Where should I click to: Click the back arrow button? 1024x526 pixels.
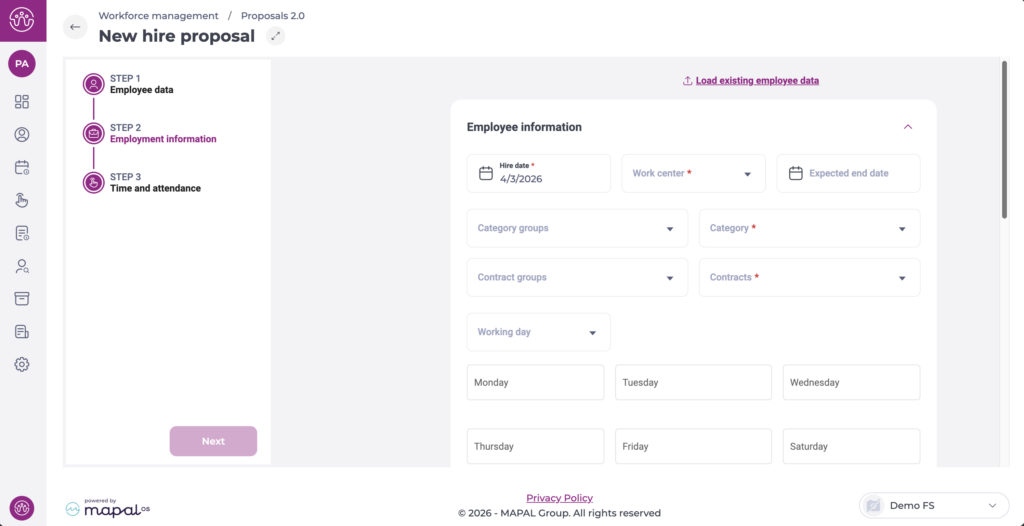click(x=75, y=27)
